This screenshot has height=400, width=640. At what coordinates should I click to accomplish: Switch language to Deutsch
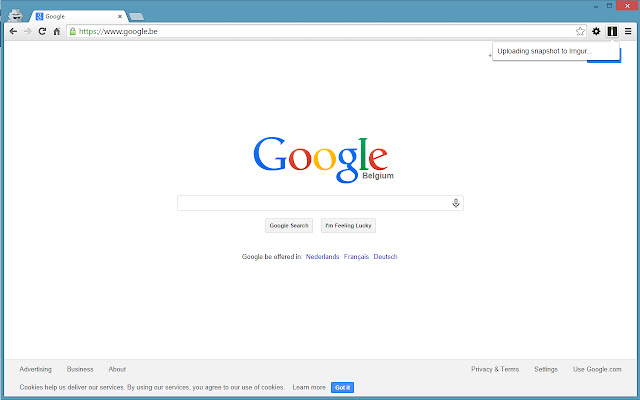pyautogui.click(x=385, y=256)
